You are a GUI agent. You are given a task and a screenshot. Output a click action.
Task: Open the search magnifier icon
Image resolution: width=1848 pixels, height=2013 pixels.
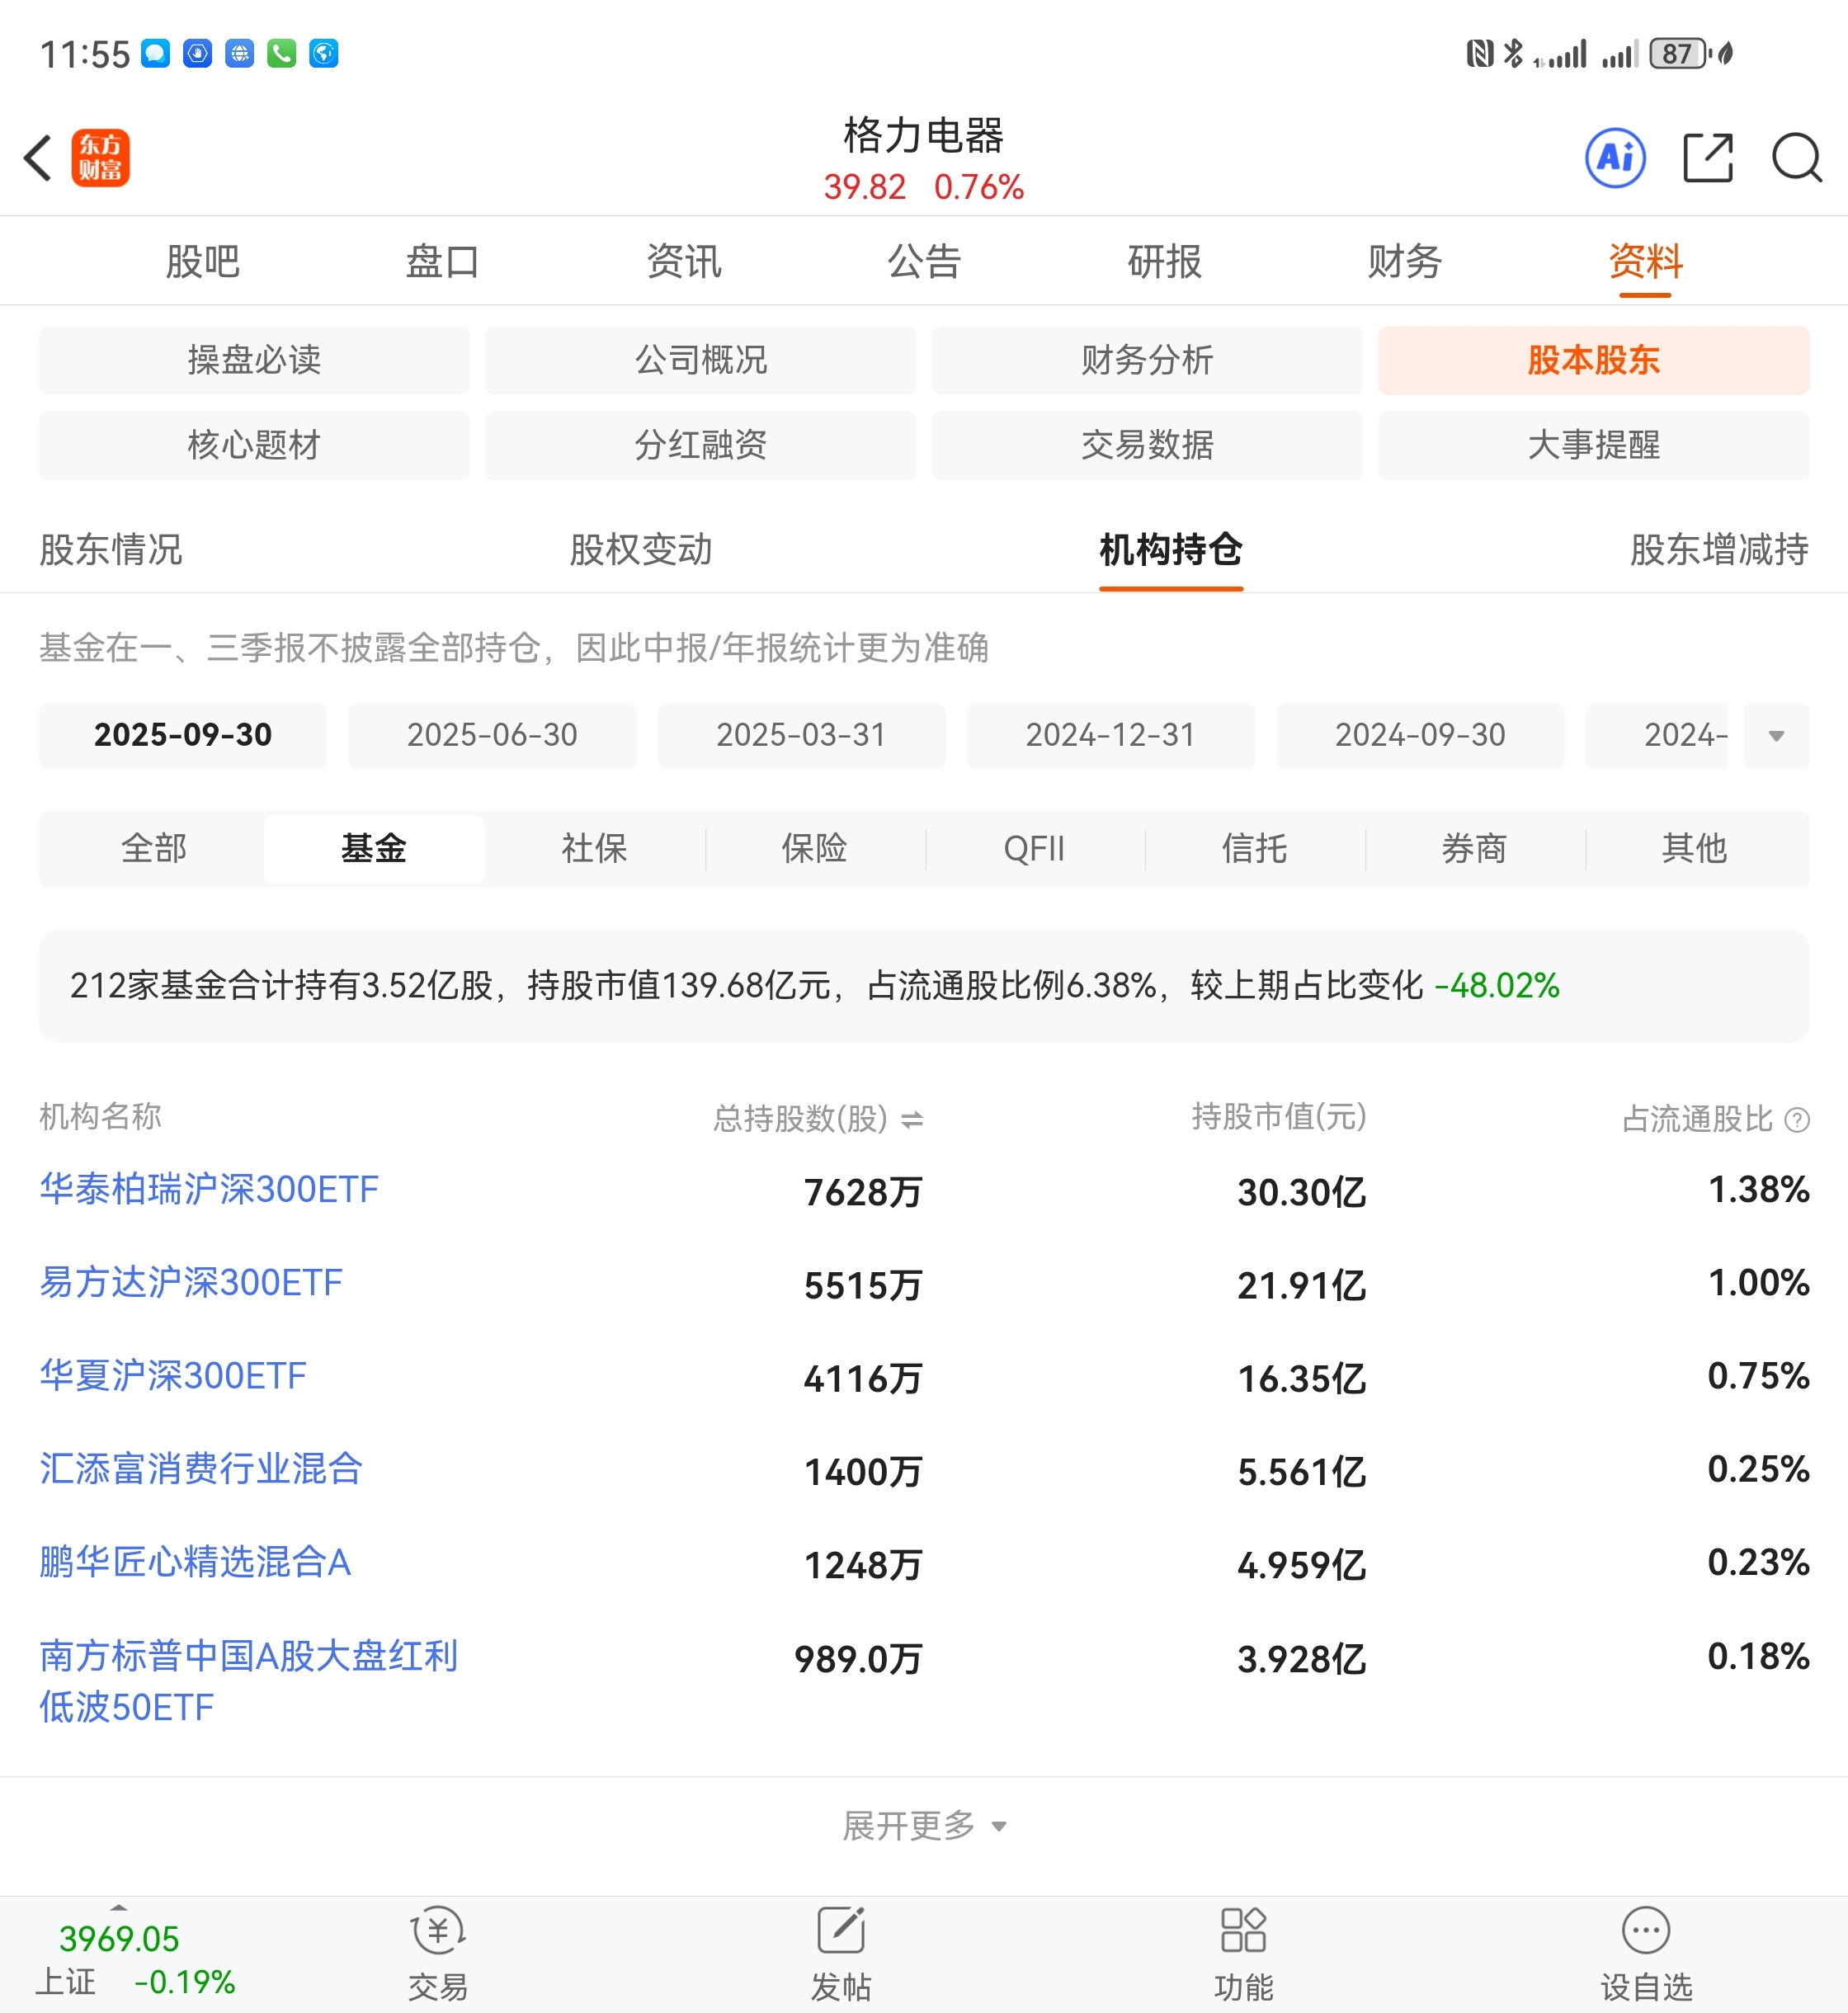[1796, 158]
